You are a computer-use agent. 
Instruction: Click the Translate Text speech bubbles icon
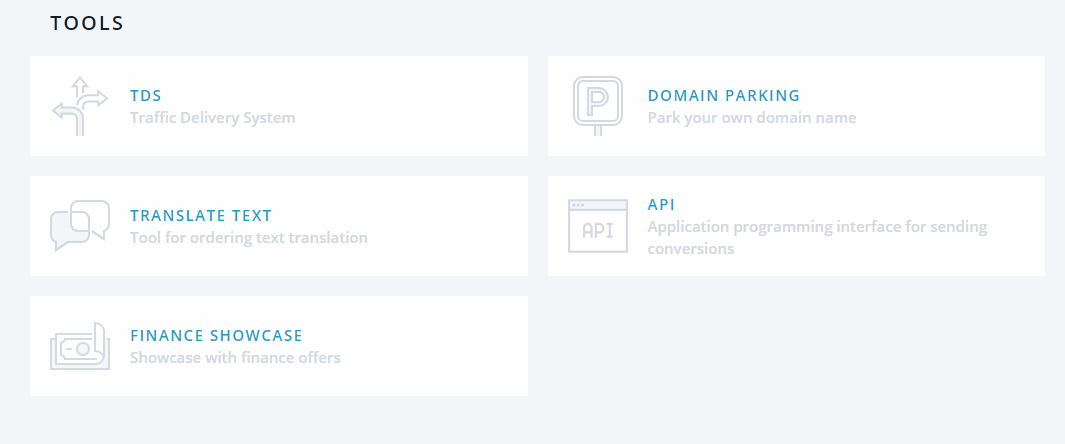coord(80,226)
